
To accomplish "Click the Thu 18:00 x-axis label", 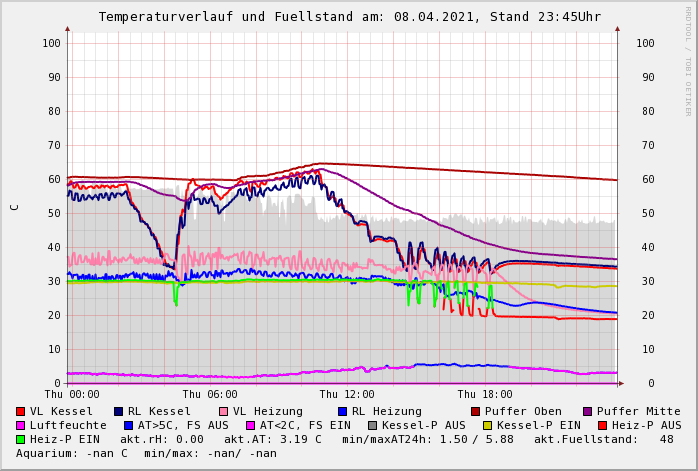I will pyautogui.click(x=485, y=395).
